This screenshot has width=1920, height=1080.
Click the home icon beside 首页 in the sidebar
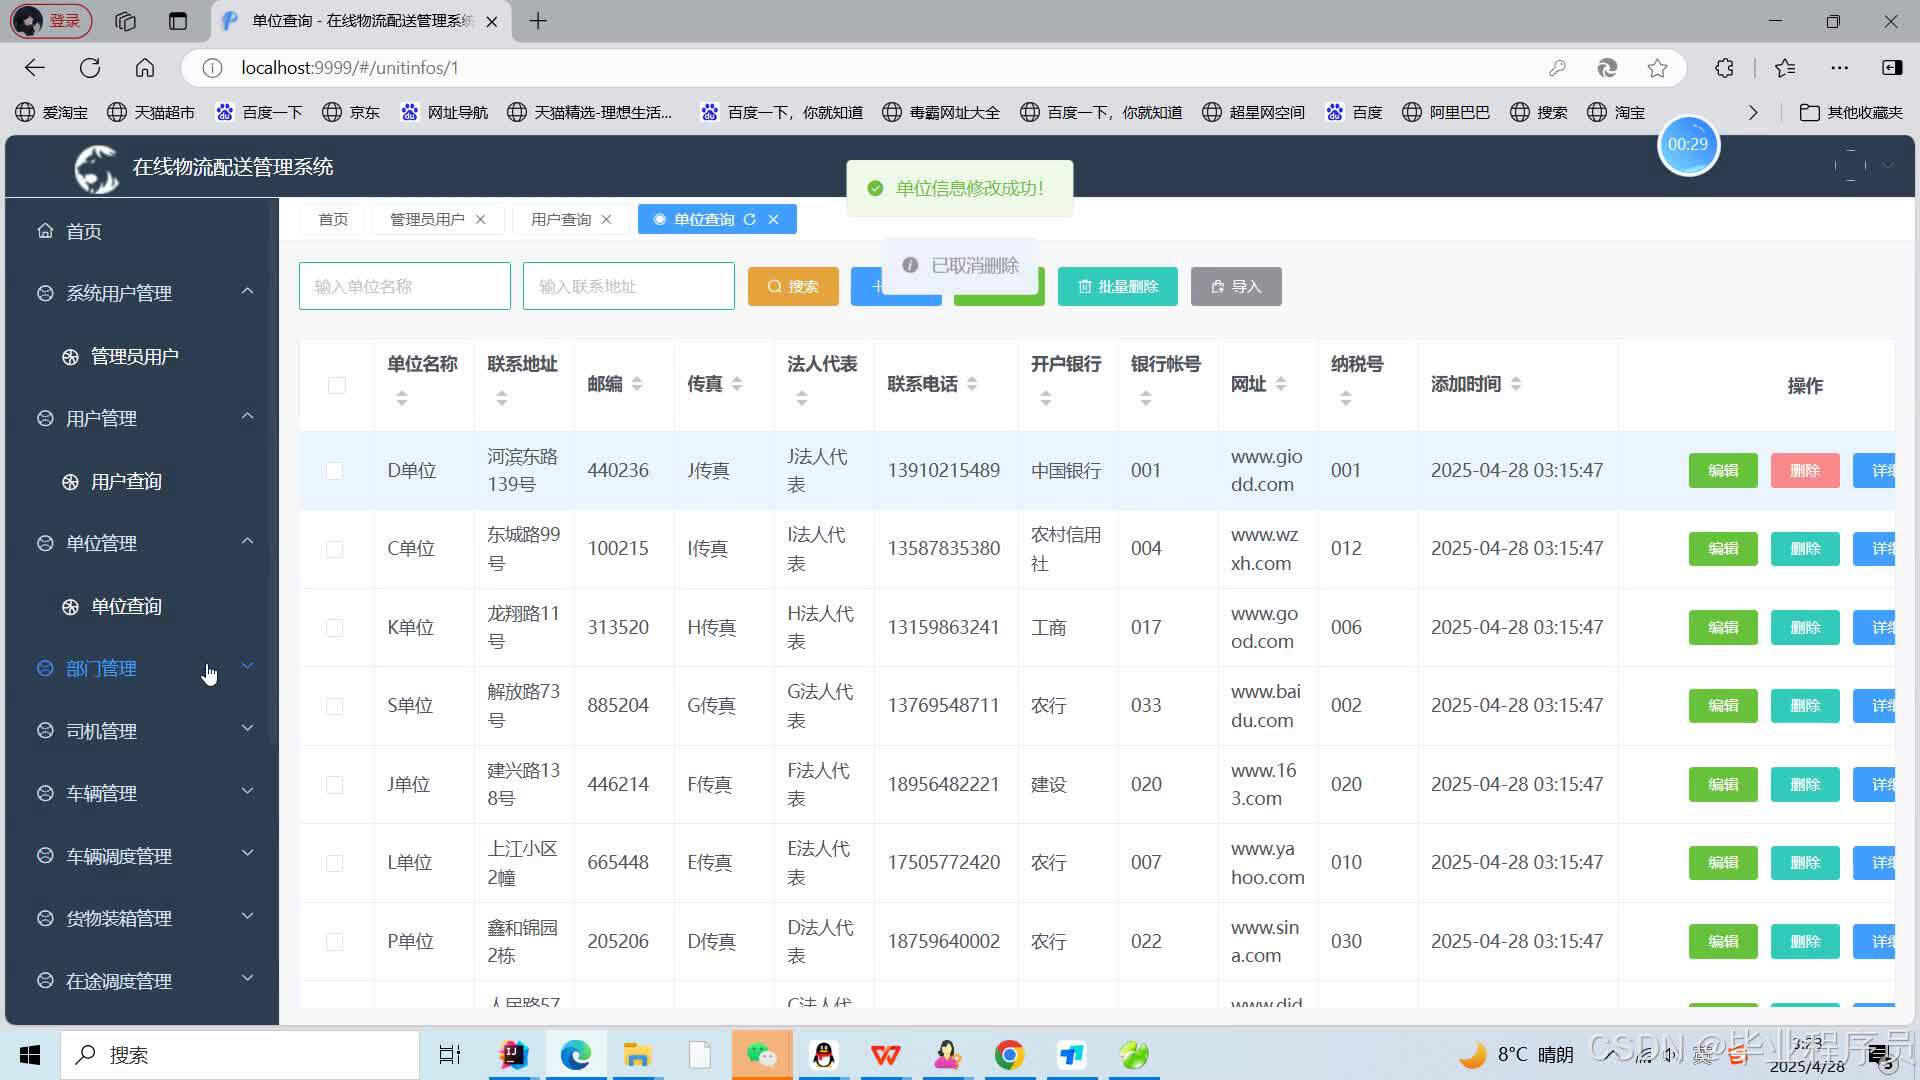click(x=45, y=231)
